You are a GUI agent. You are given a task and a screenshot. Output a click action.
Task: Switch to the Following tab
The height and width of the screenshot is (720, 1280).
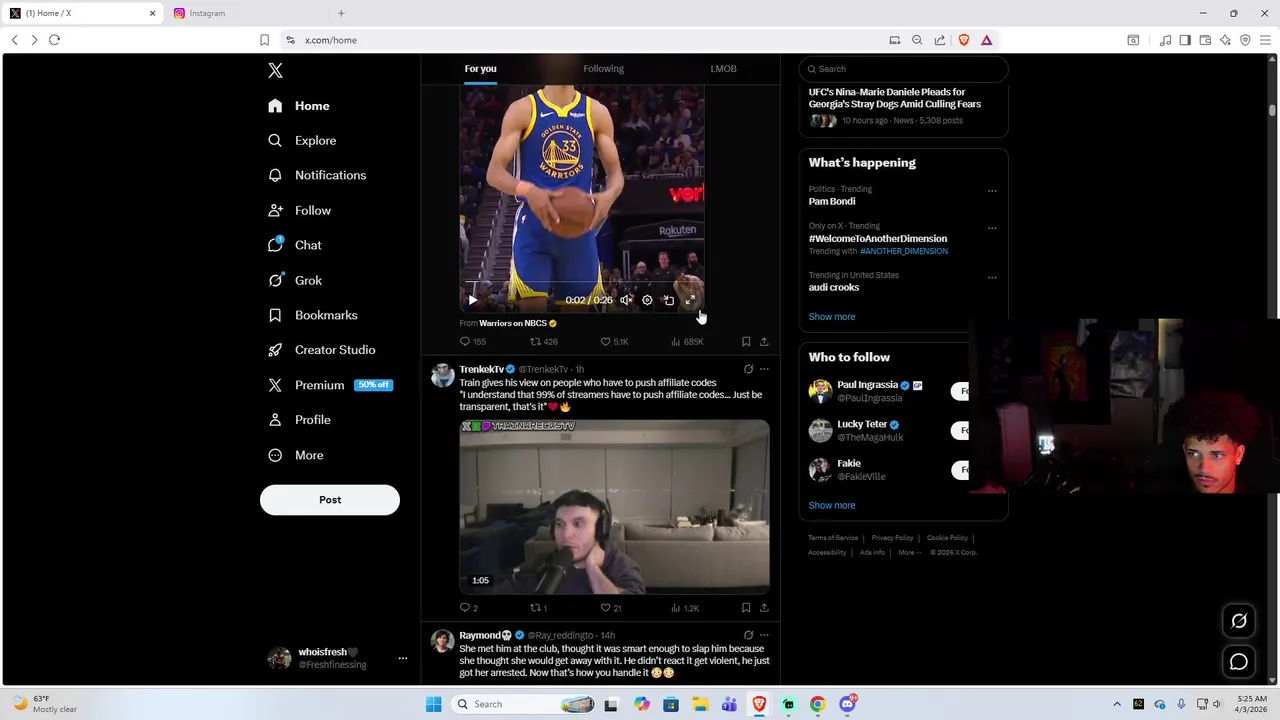tap(603, 69)
